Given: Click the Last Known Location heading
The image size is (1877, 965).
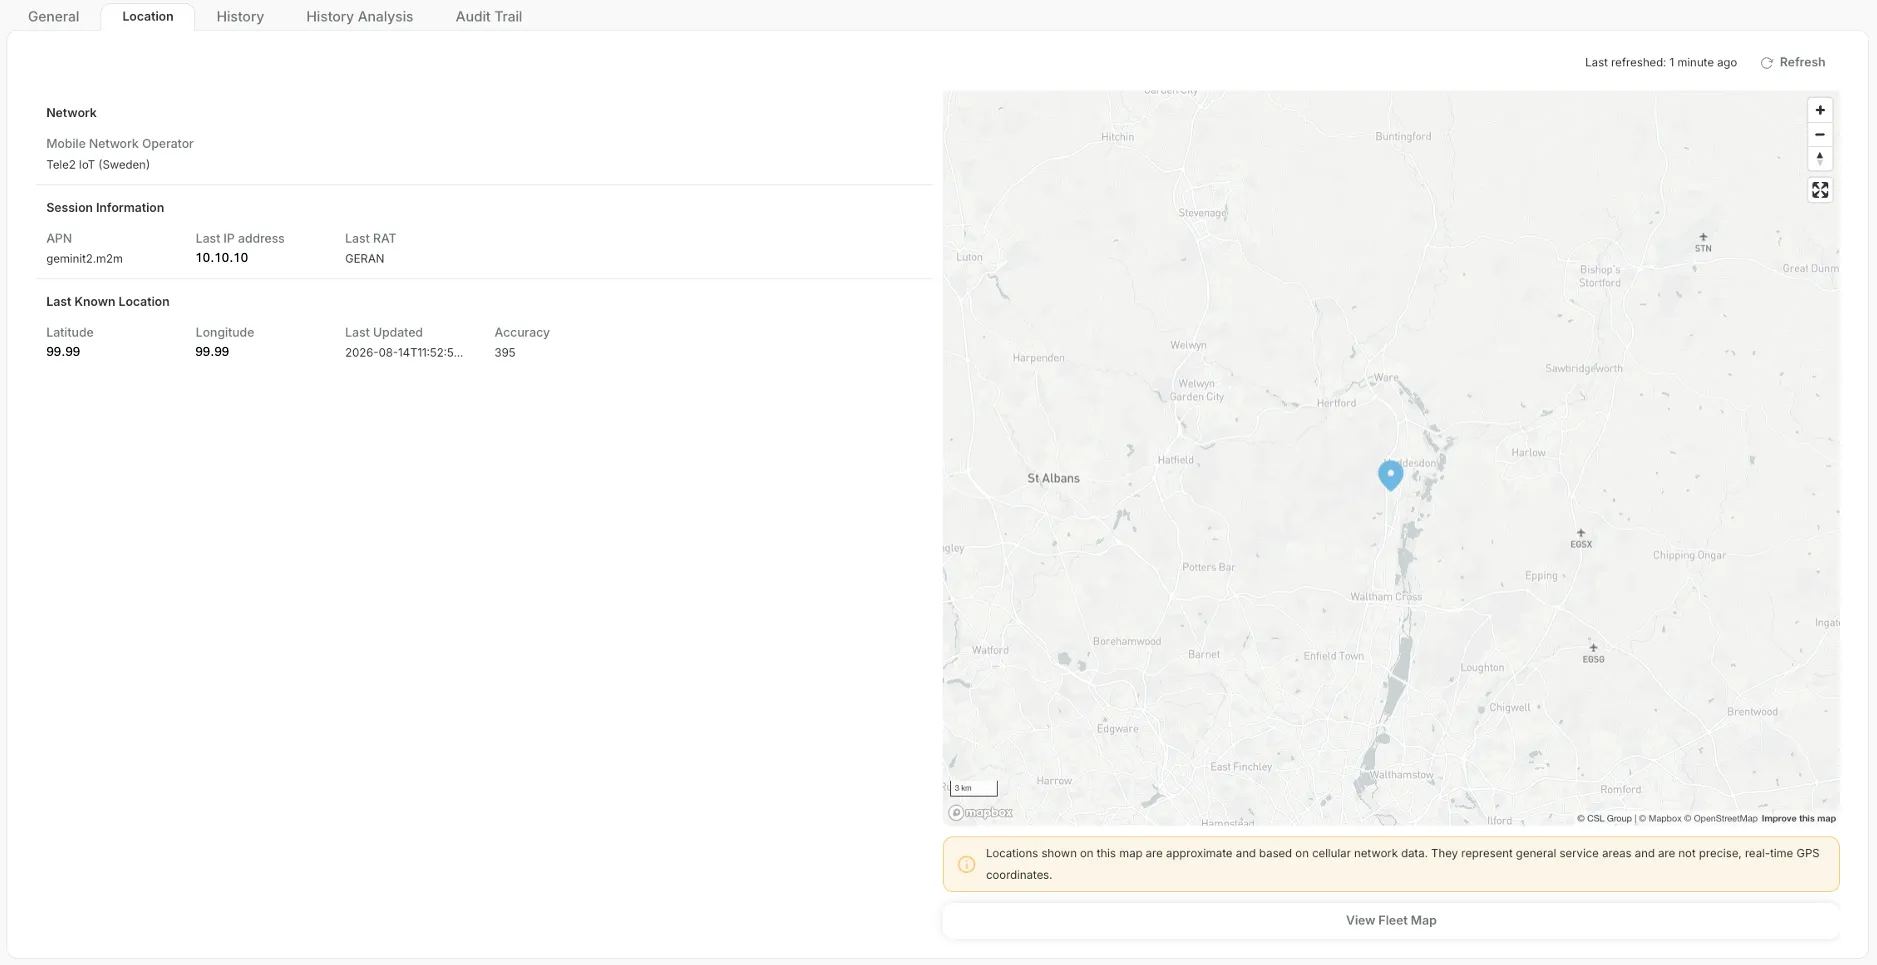Looking at the screenshot, I should click(108, 302).
